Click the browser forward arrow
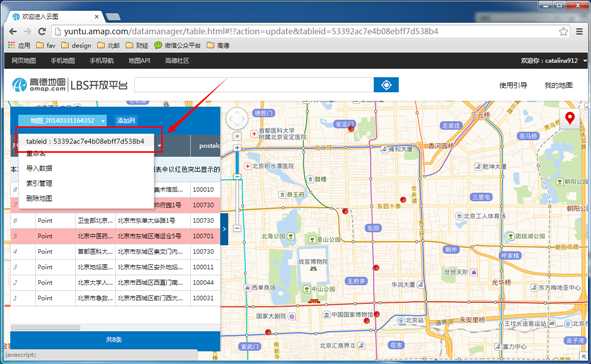591x364 pixels. point(28,31)
